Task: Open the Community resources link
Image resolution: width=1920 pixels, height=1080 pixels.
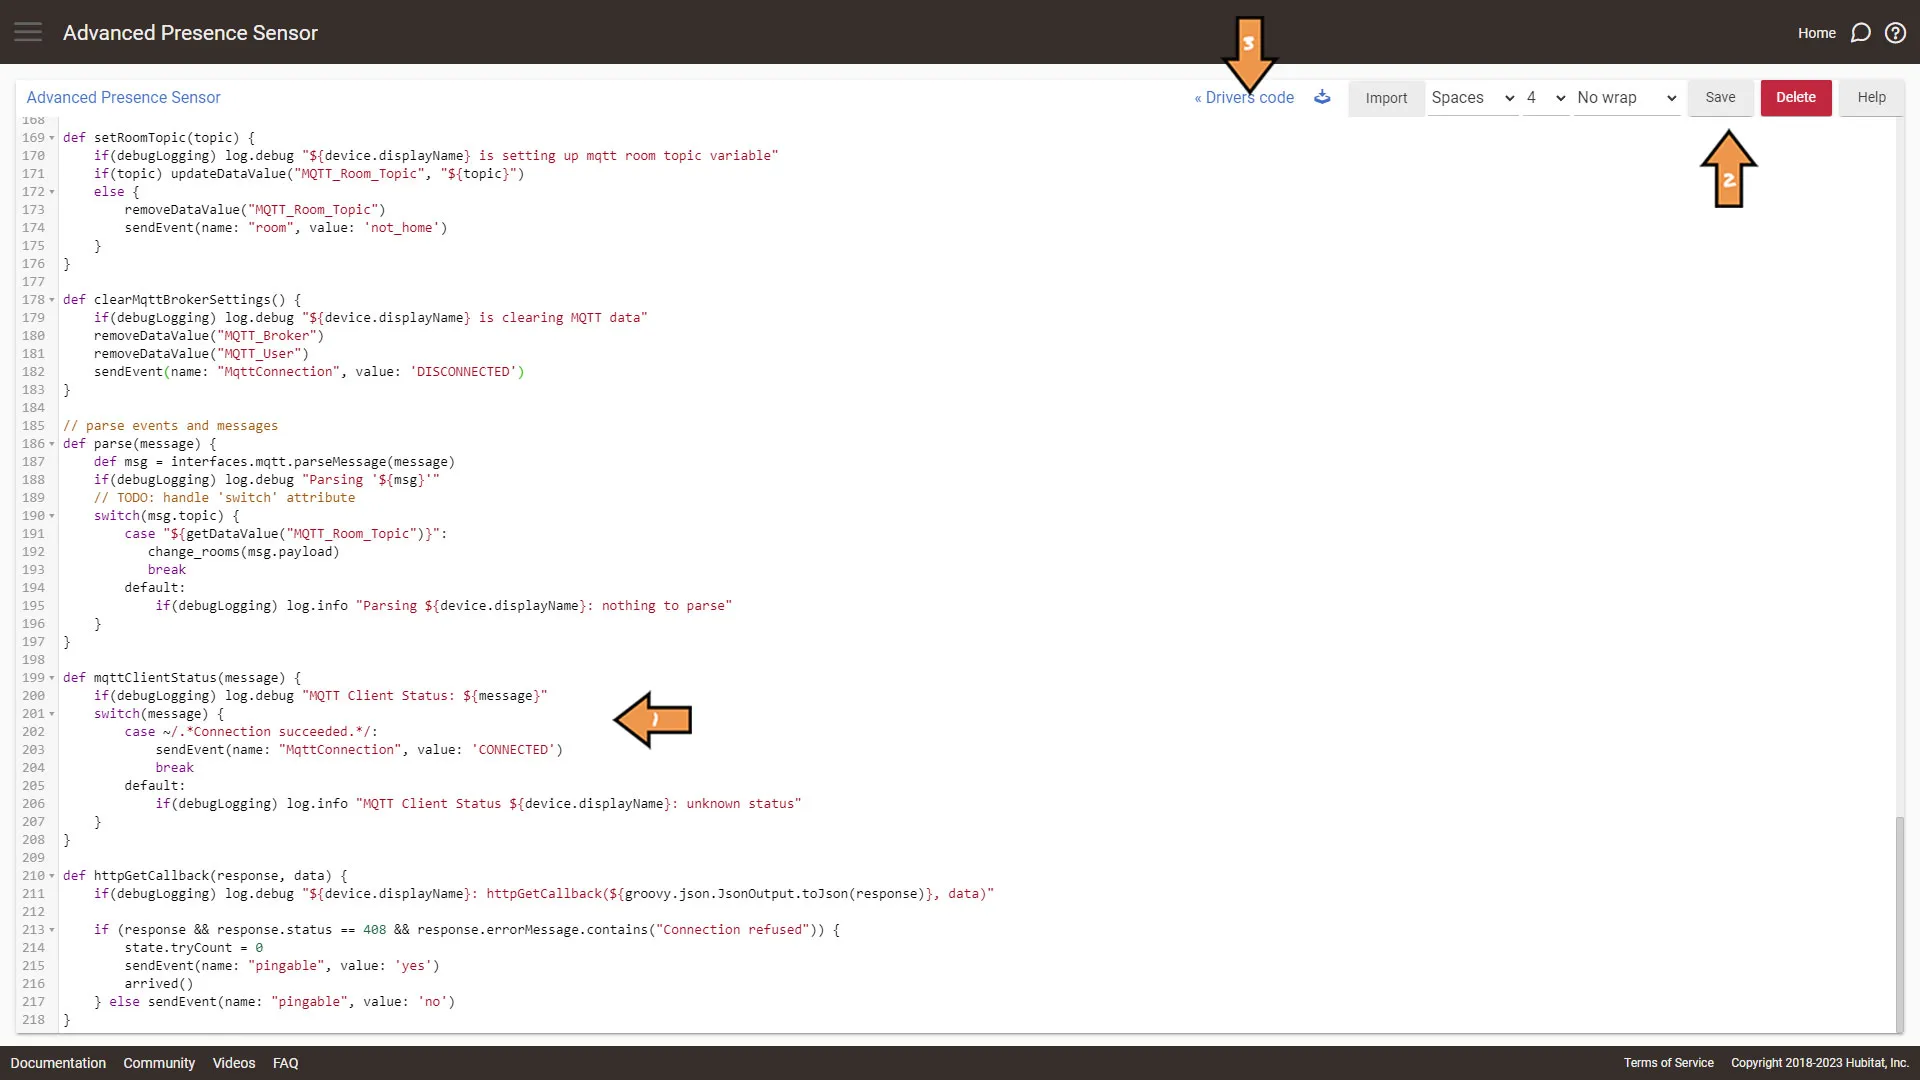Action: point(158,1063)
